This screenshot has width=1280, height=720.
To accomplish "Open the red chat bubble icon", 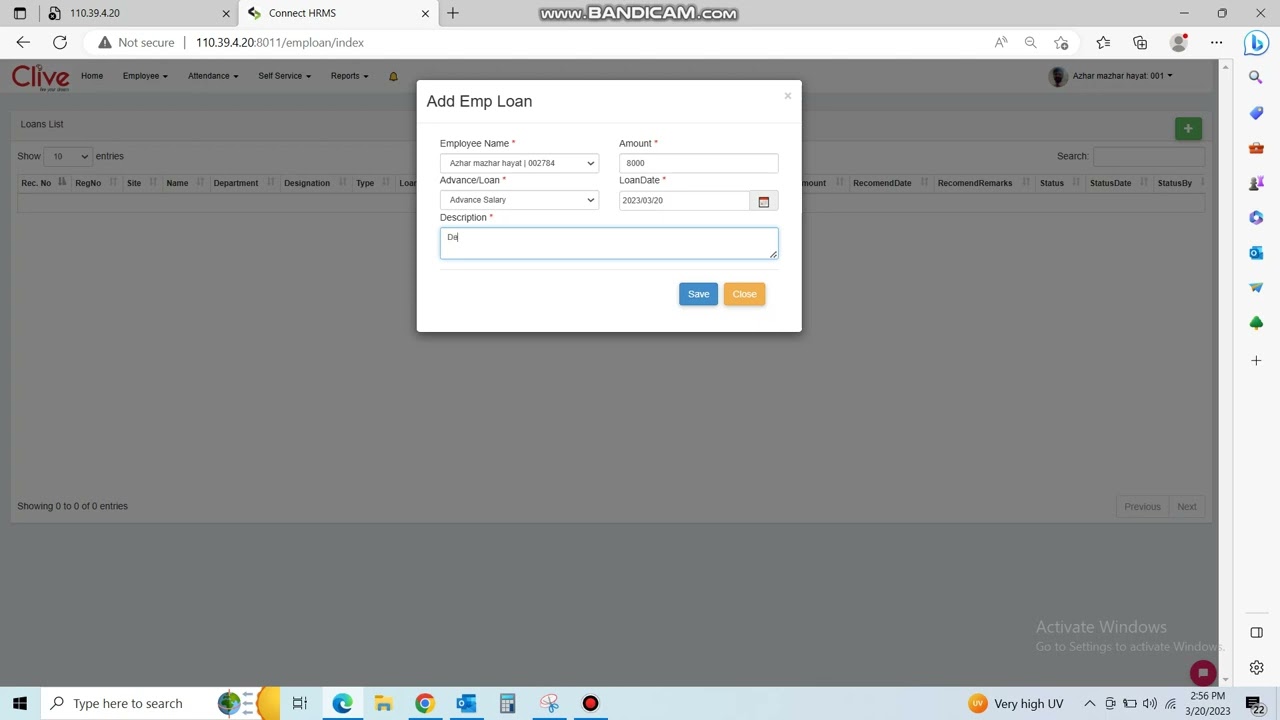I will coord(1203,673).
